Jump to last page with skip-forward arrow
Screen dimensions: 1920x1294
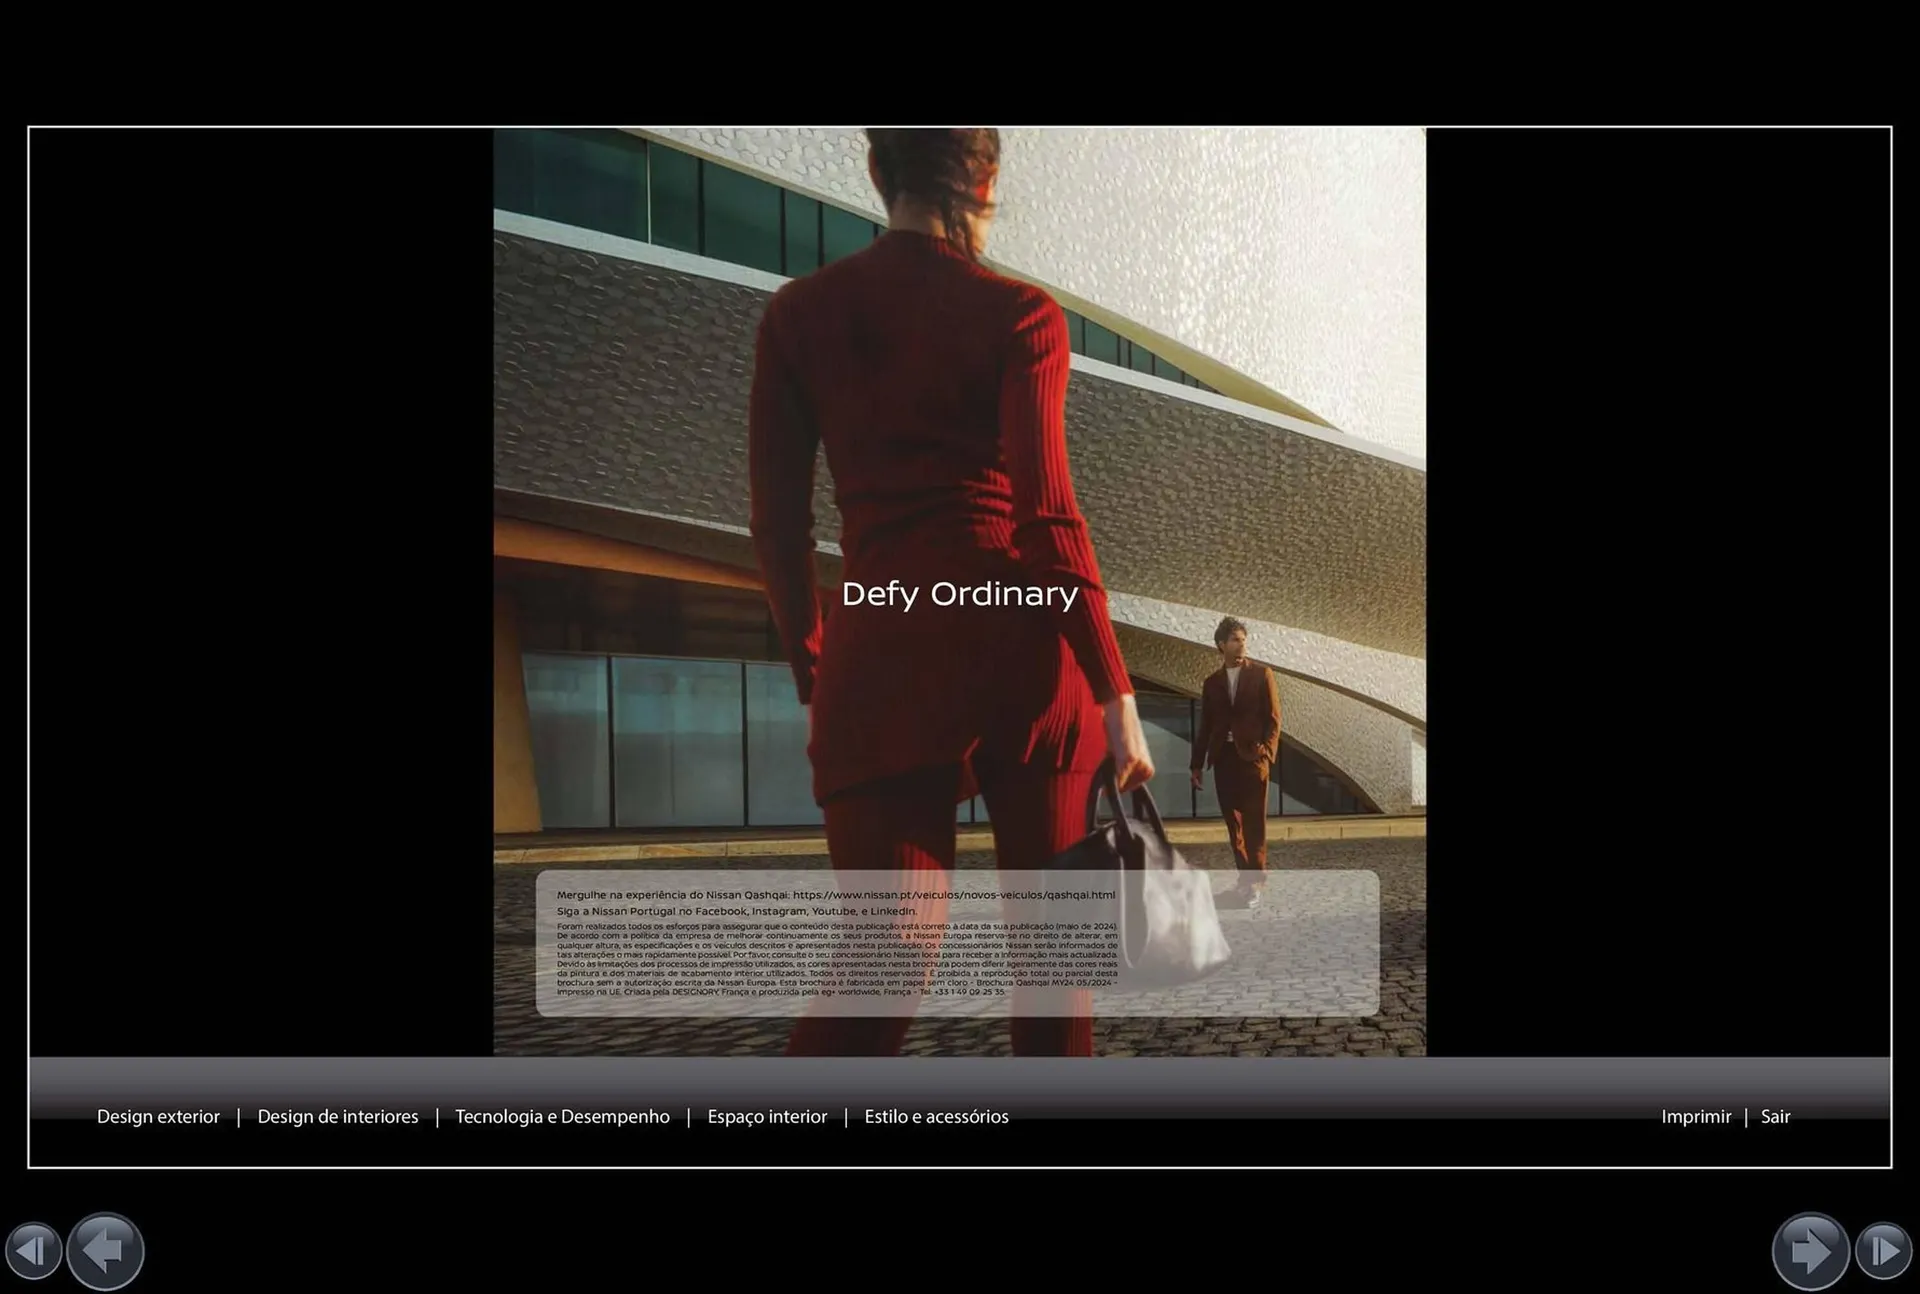click(x=1884, y=1251)
